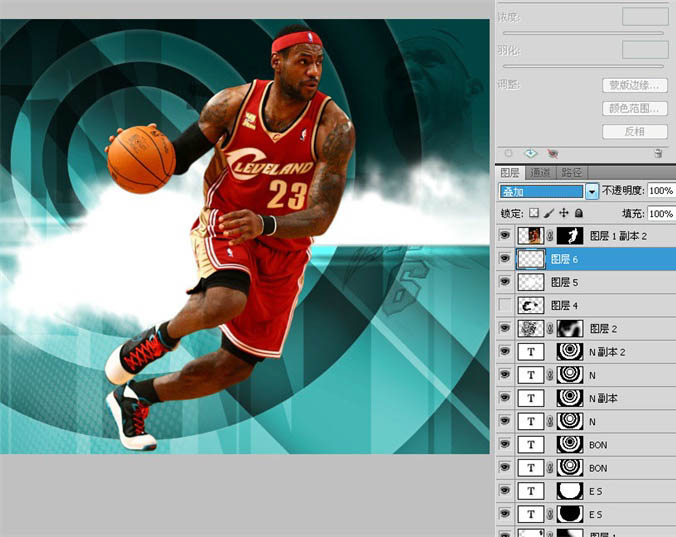Show the hidden 图层 4 layer
Screen dimensions: 676x537
[x=505, y=305]
